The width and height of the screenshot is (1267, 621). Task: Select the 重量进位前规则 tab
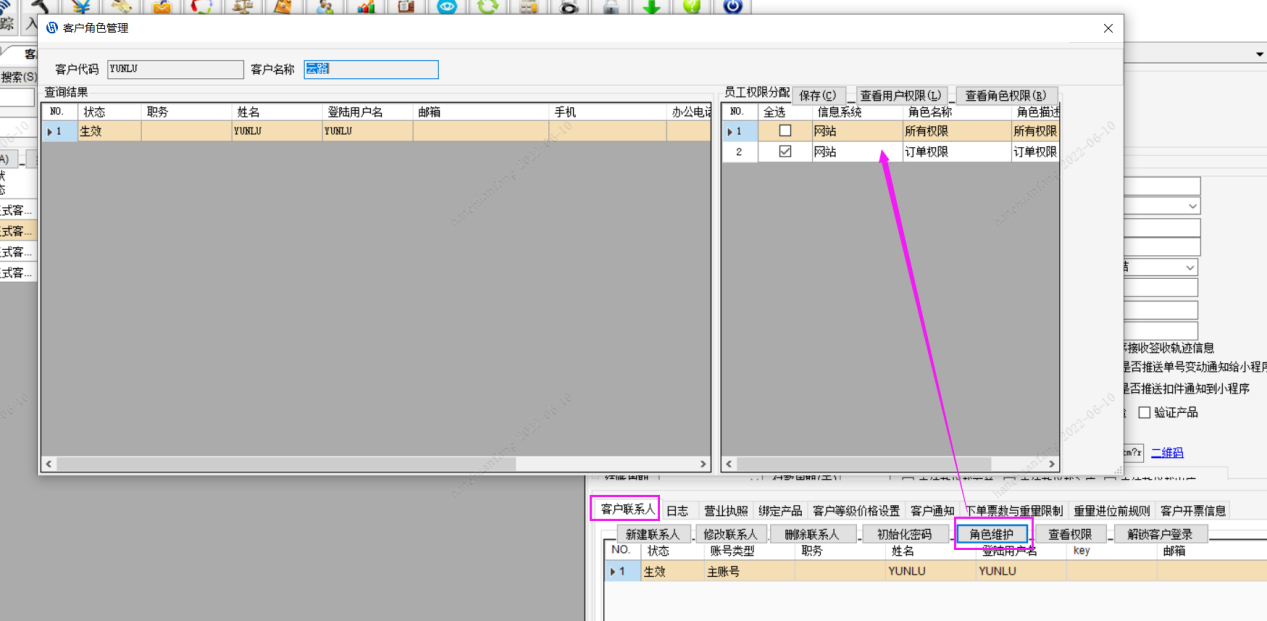pyautogui.click(x=1112, y=510)
